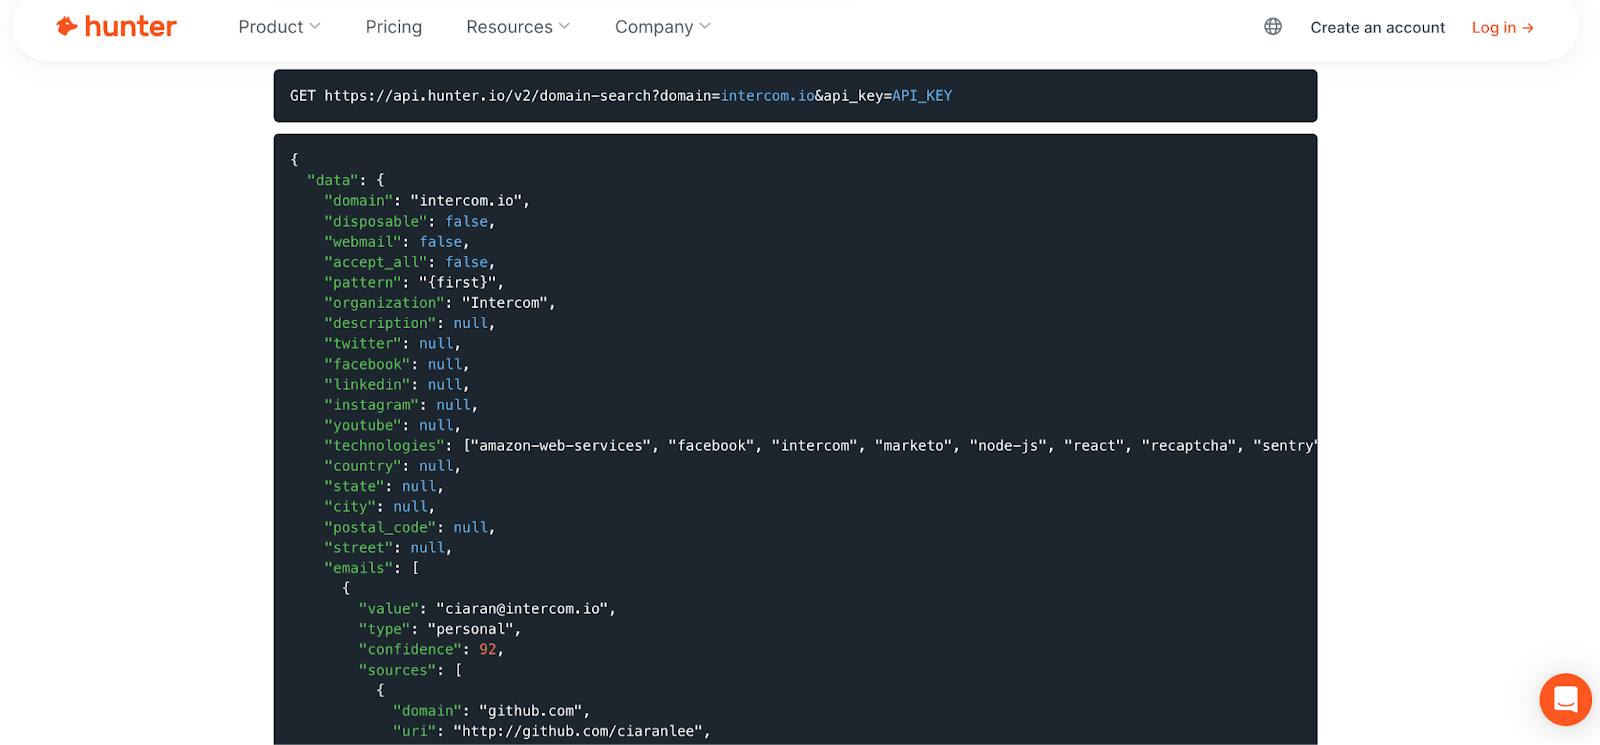Click the "pattern": "{first}" line
Viewport: 1600px width, 745px height.
(x=413, y=282)
